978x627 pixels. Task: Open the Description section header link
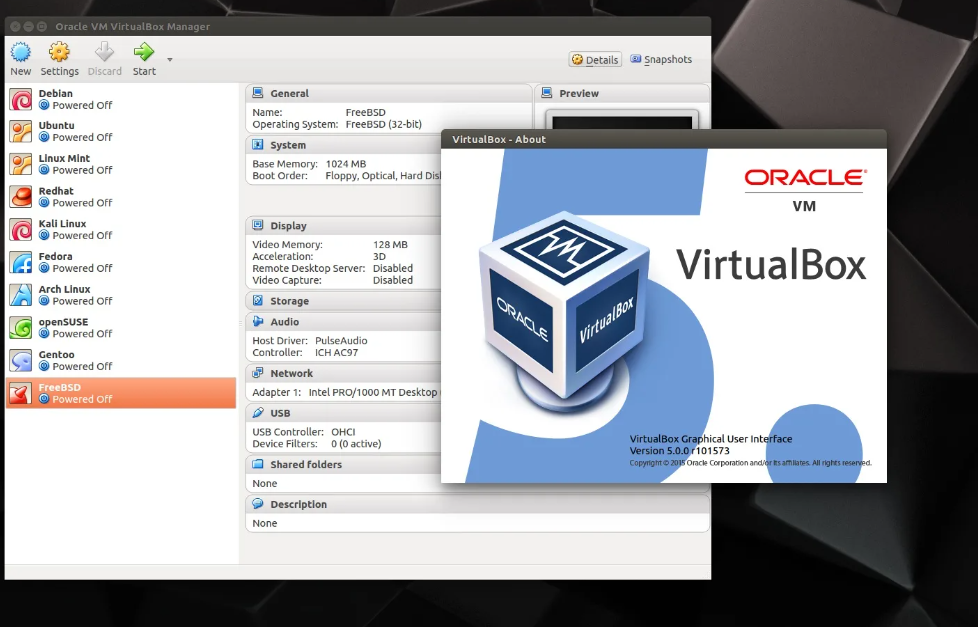(x=298, y=504)
